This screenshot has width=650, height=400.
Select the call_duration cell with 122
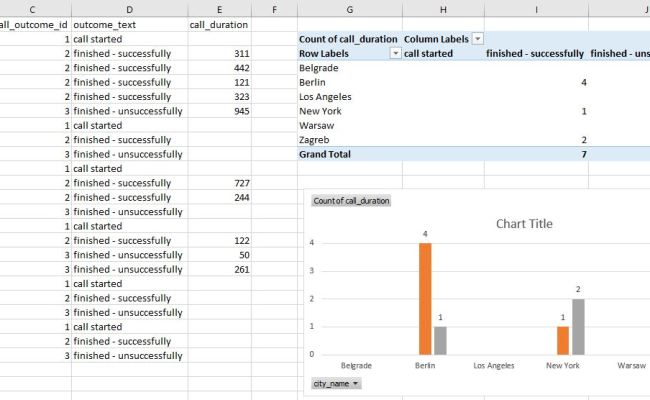219,240
